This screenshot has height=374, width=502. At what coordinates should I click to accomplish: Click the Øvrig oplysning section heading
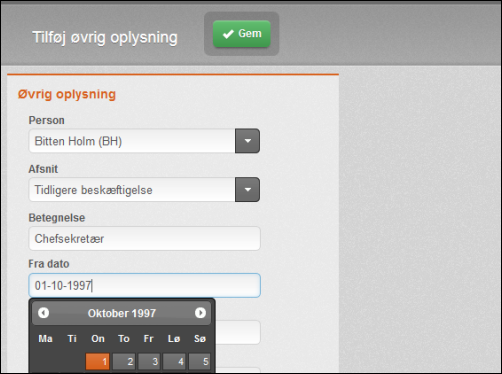click(67, 94)
